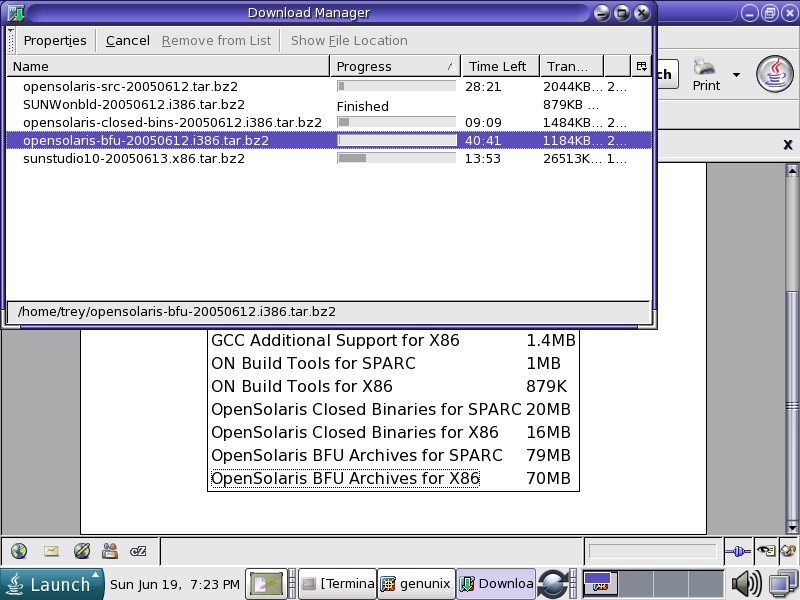Close the browser's tab bar X button
The image size is (800, 600).
(788, 145)
